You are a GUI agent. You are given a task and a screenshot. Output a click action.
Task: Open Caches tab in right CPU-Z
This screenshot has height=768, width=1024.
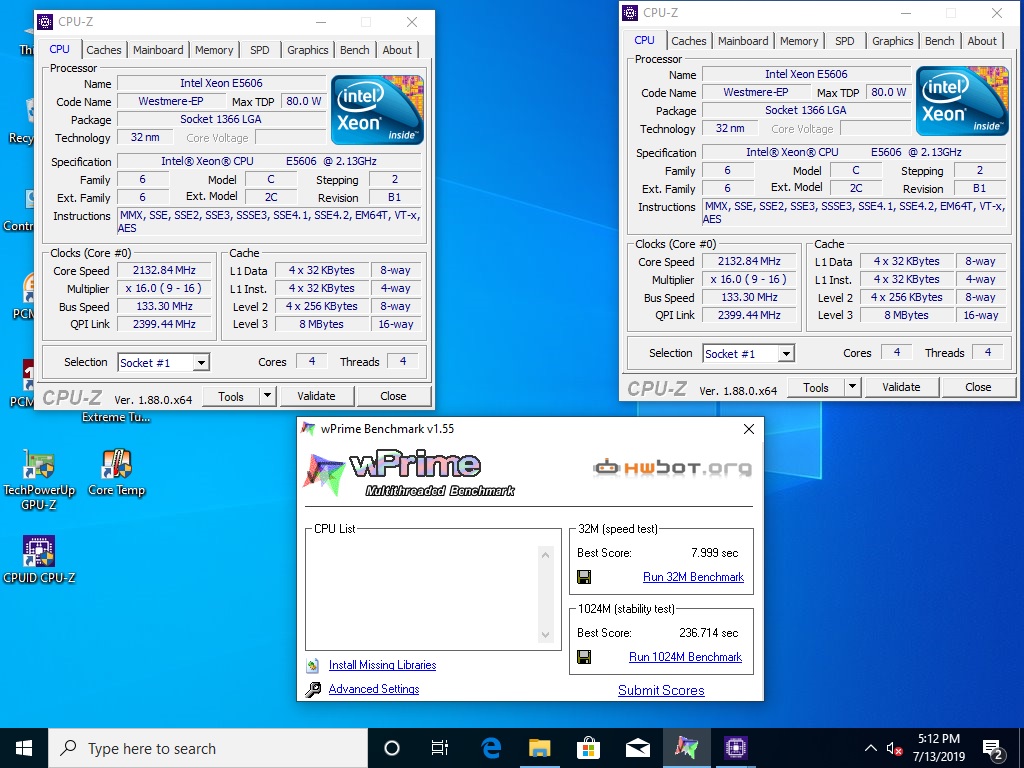point(689,40)
